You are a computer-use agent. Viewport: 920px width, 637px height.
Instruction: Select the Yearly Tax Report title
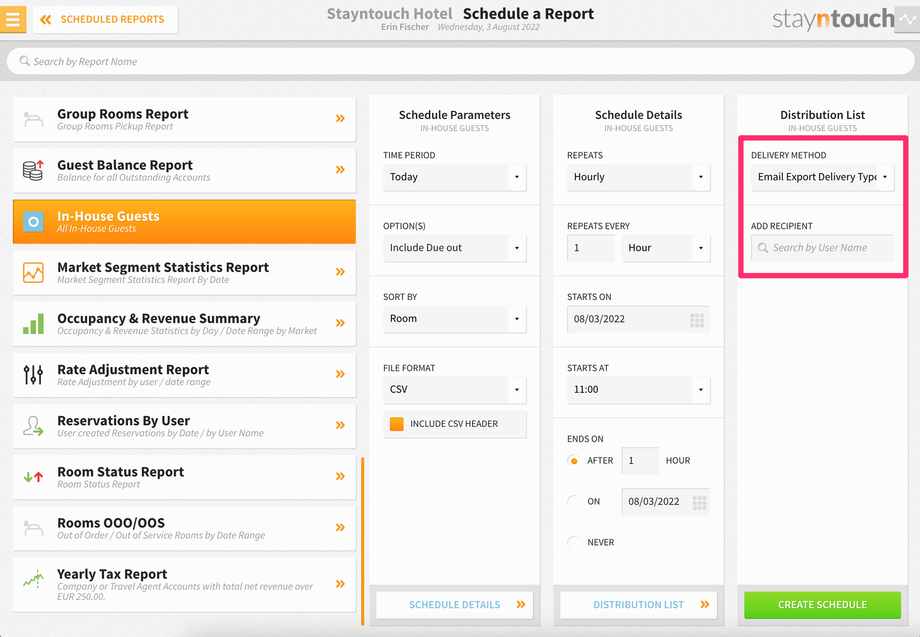tap(112, 574)
